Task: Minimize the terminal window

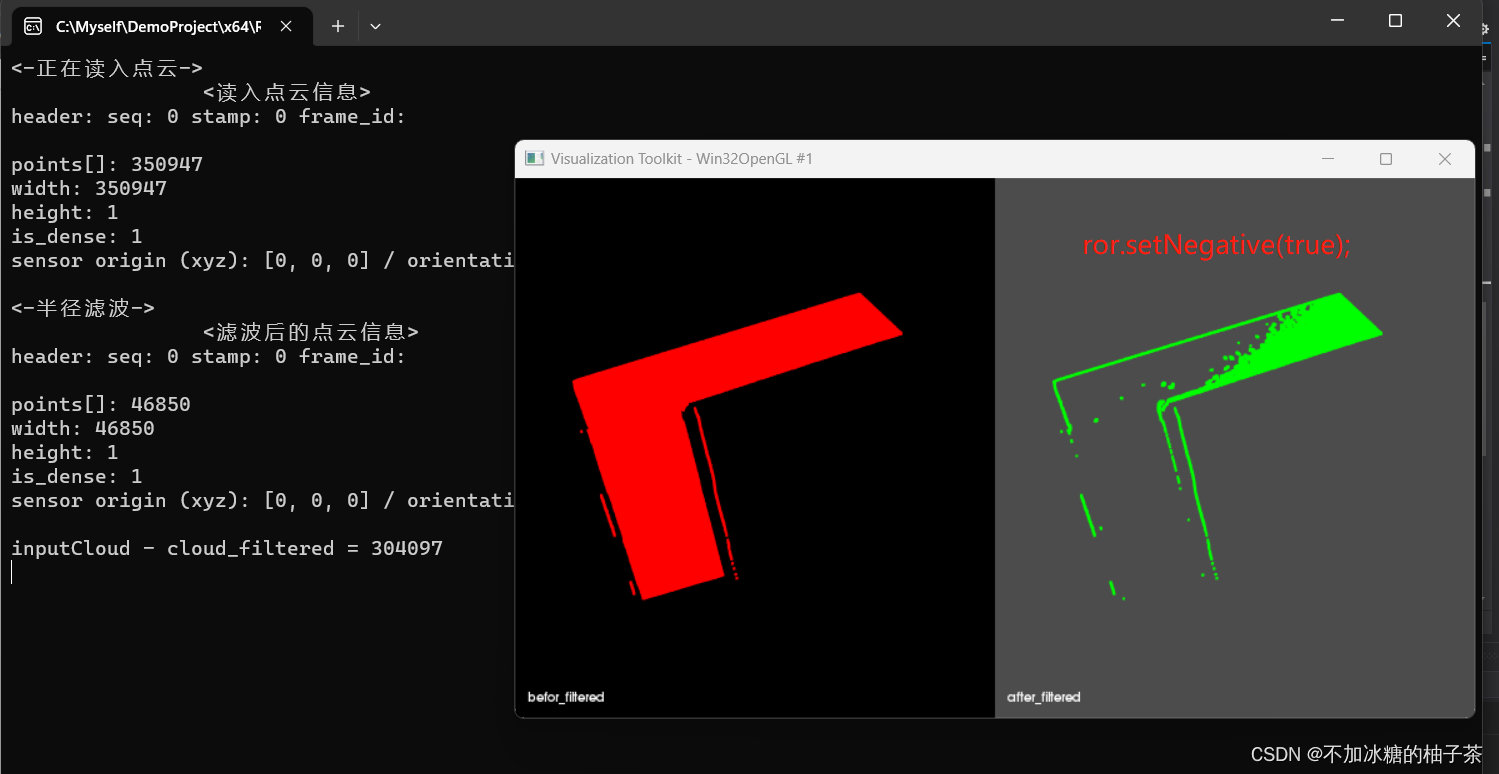Action: click(1338, 20)
